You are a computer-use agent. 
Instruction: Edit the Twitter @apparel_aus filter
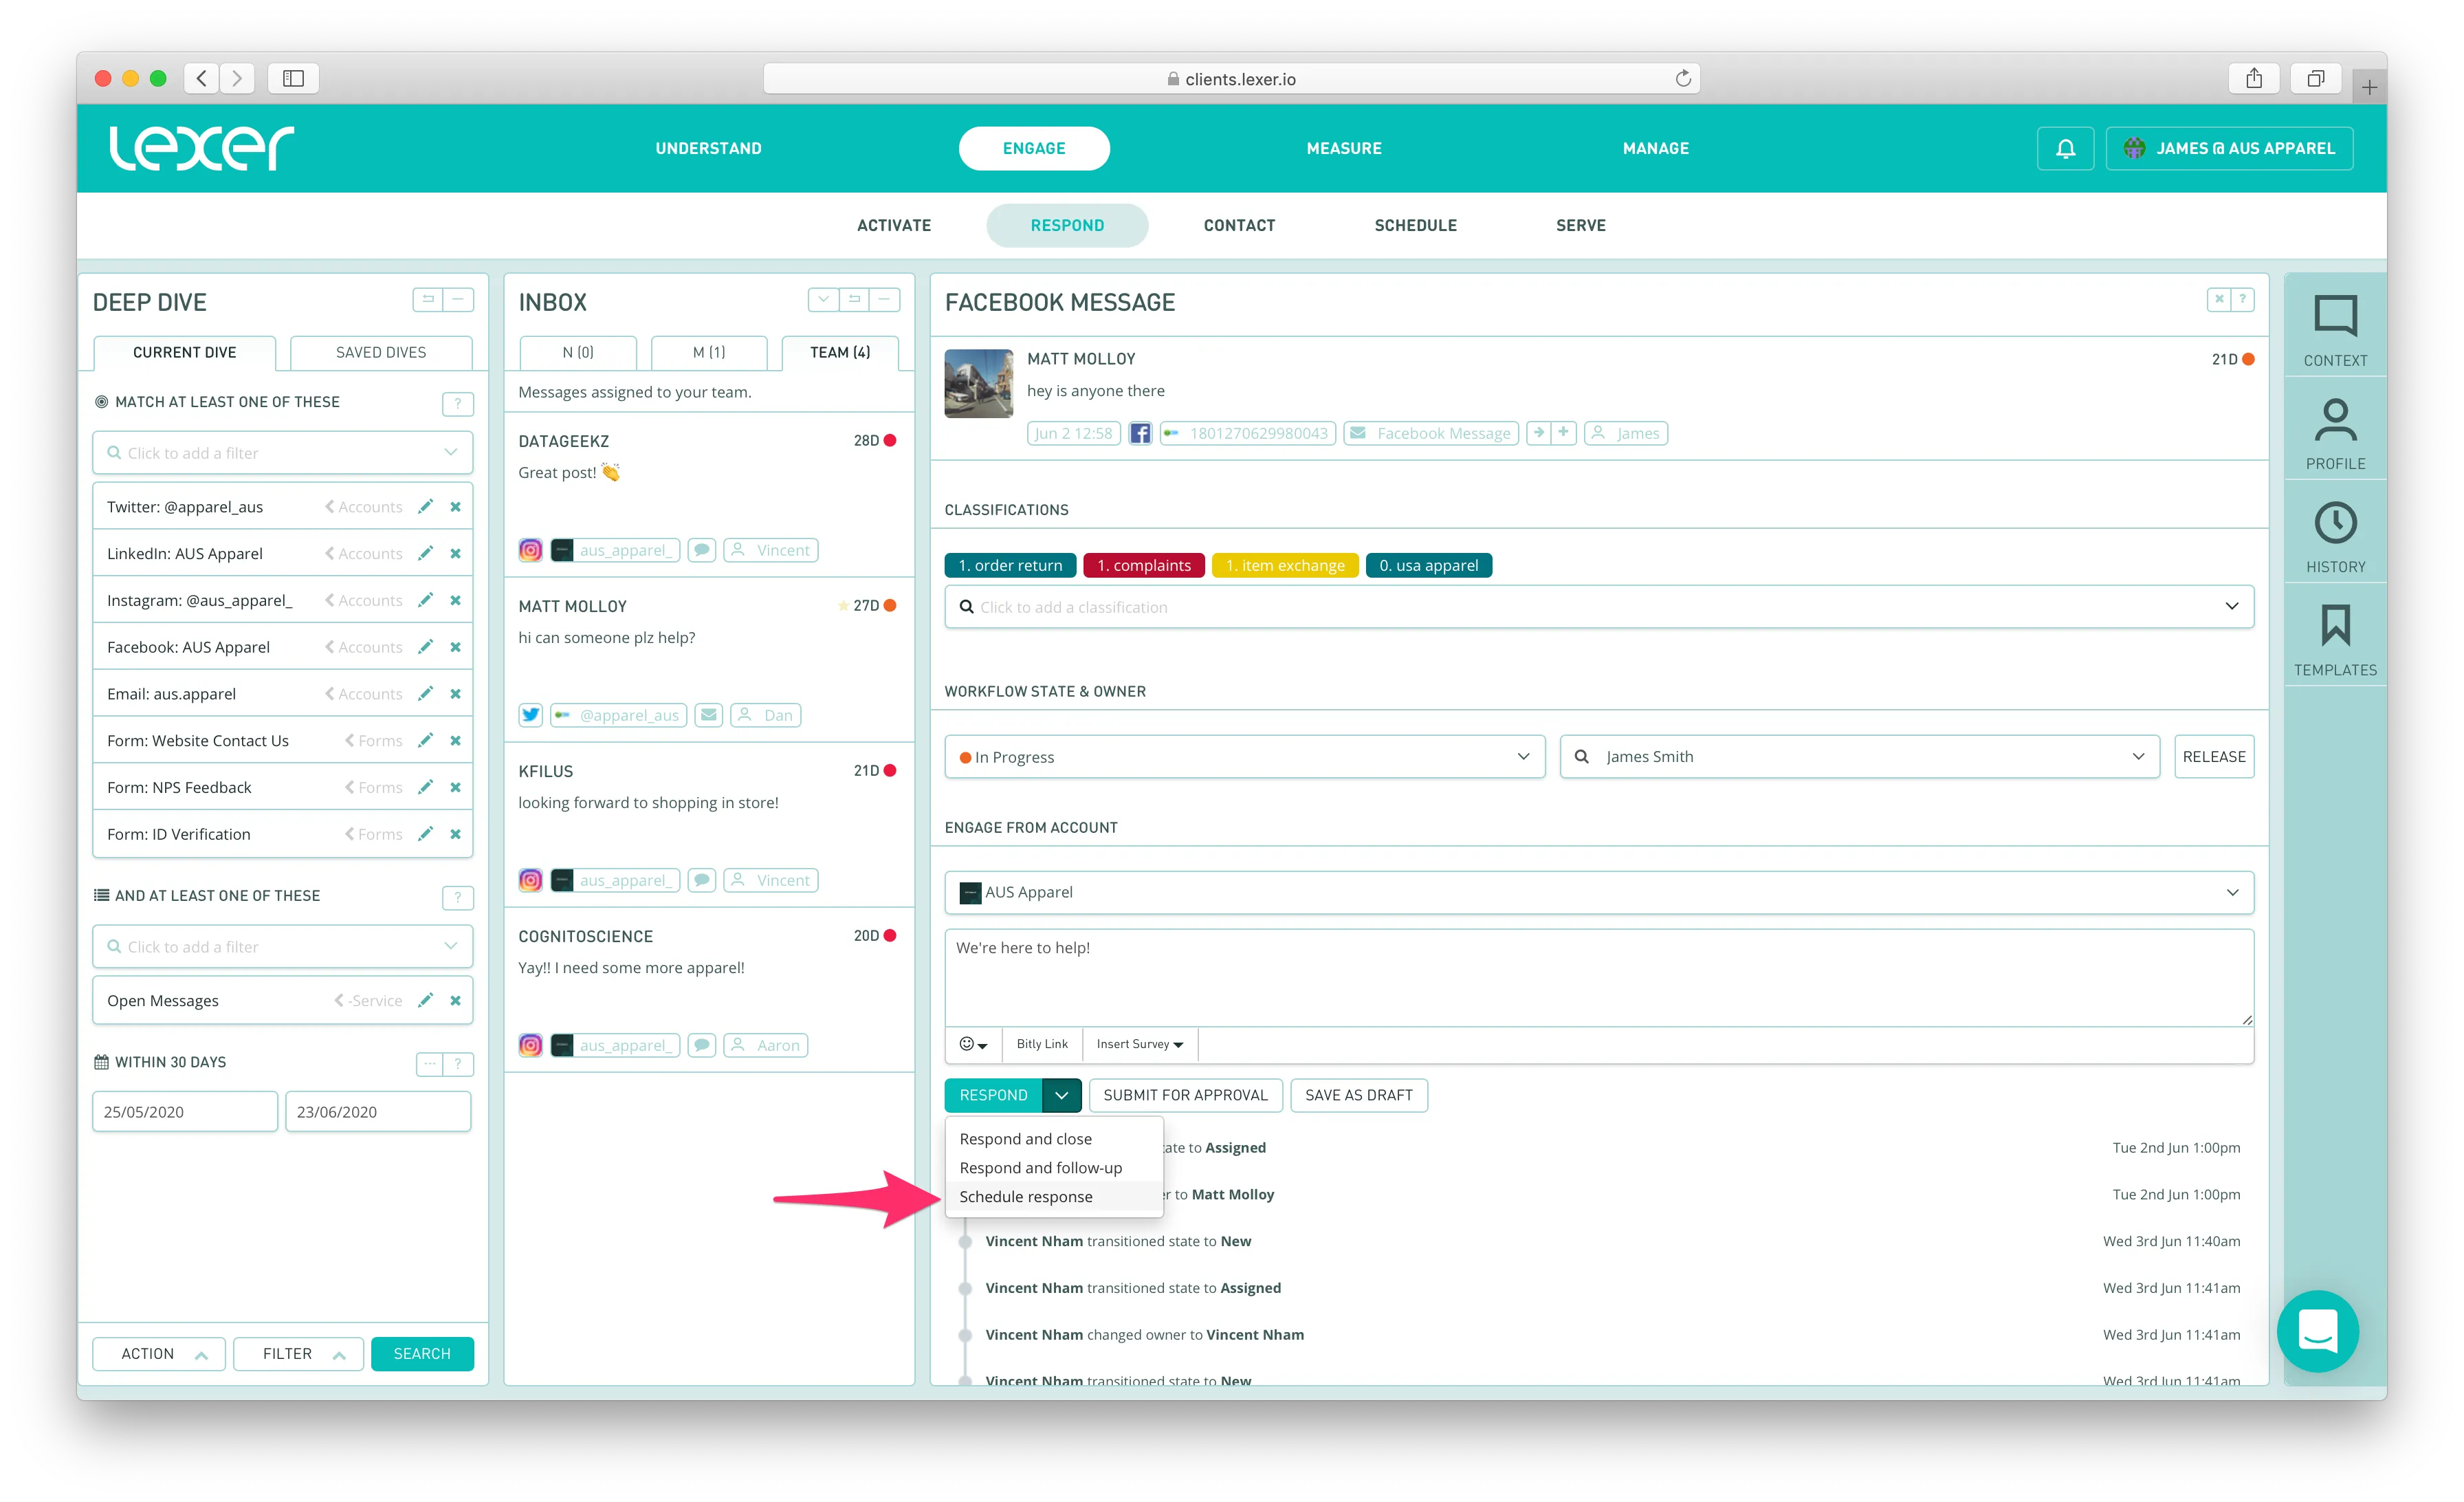[x=425, y=507]
